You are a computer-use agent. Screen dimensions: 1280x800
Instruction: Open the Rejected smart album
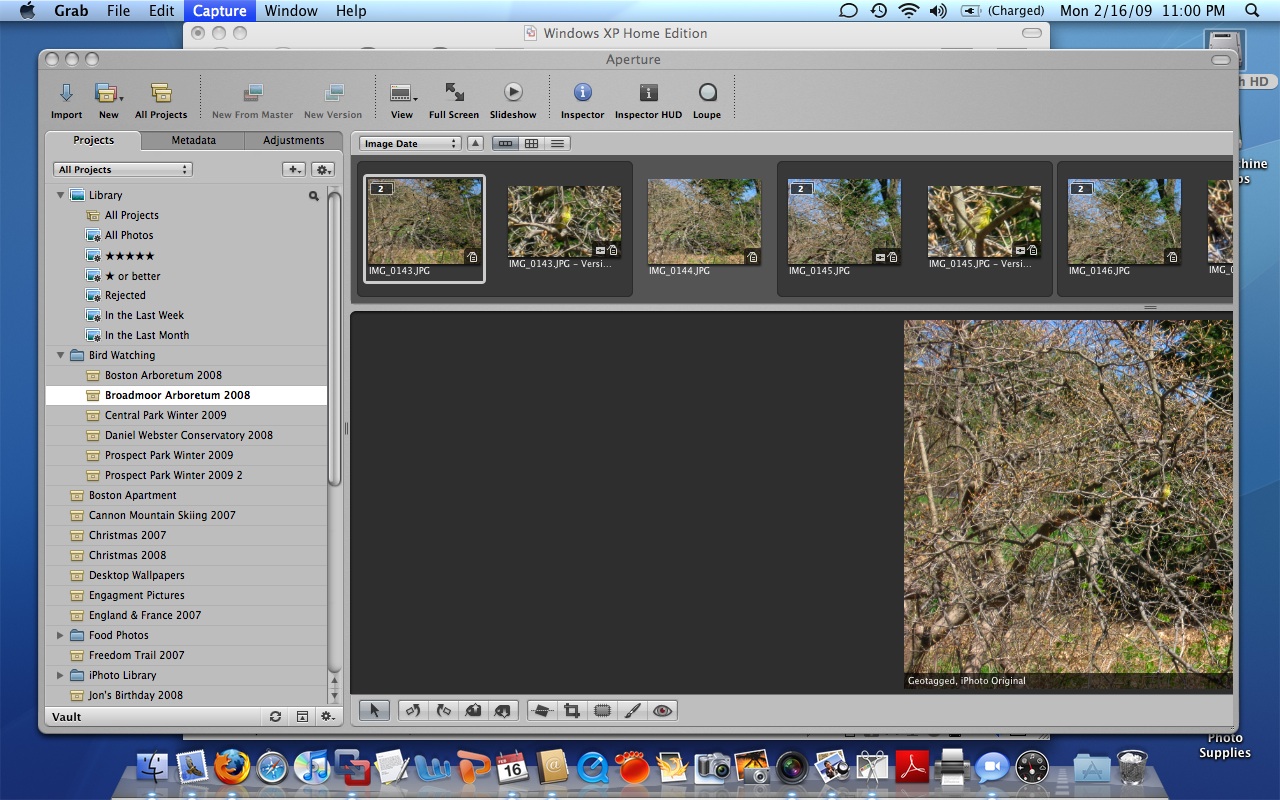tap(125, 295)
